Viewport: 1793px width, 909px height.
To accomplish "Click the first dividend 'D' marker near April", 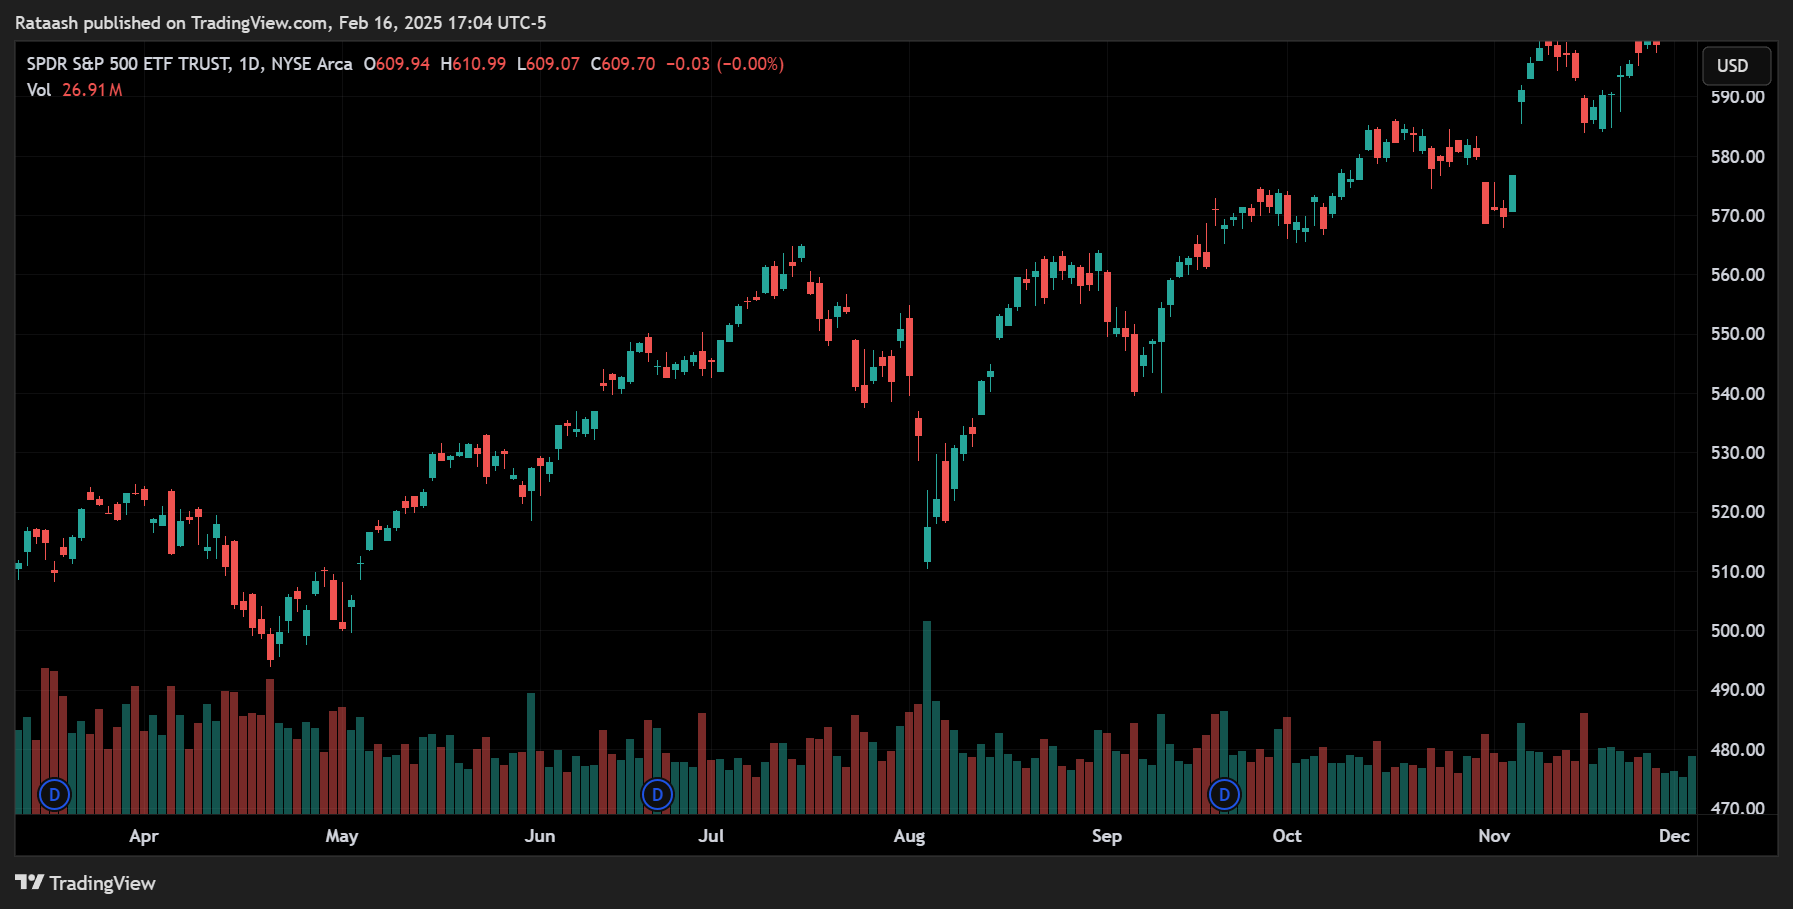I will tap(54, 795).
